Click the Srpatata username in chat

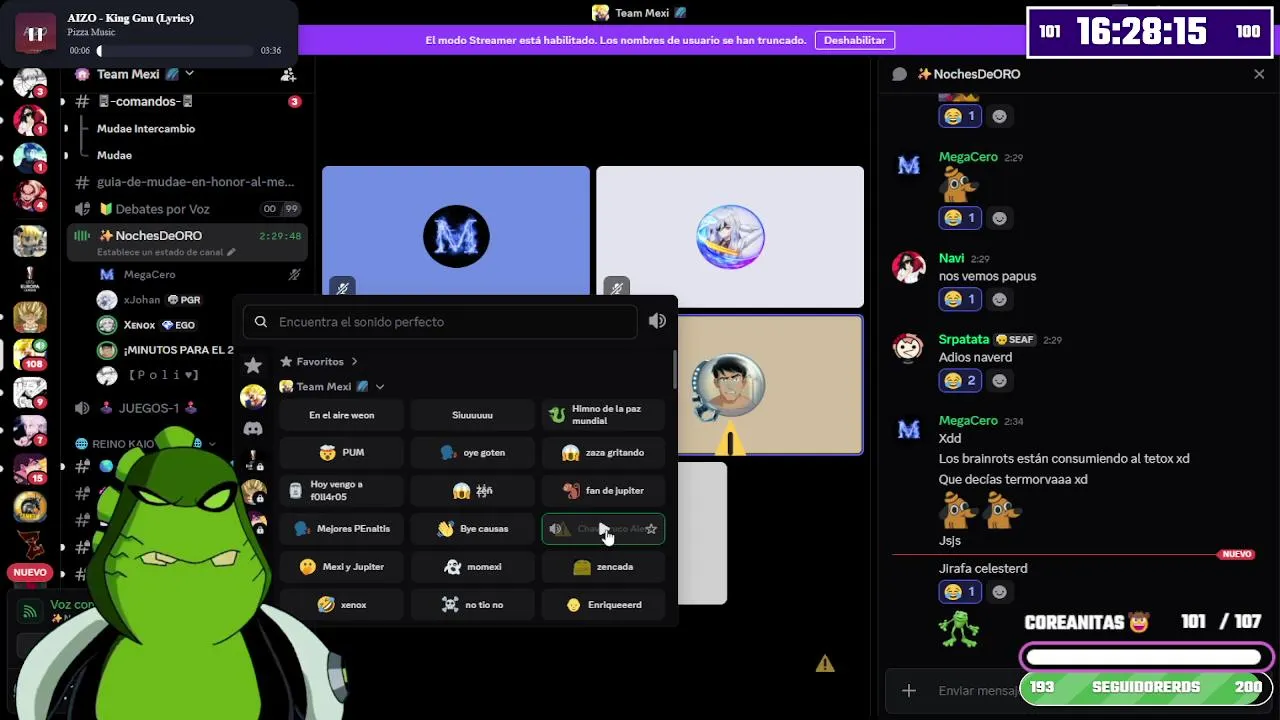tap(964, 340)
